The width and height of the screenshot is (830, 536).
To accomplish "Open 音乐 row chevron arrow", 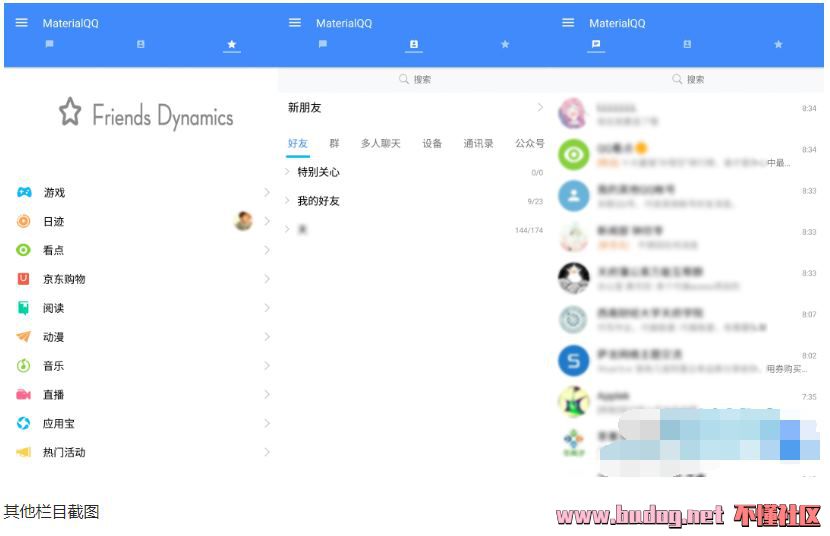I will (267, 365).
